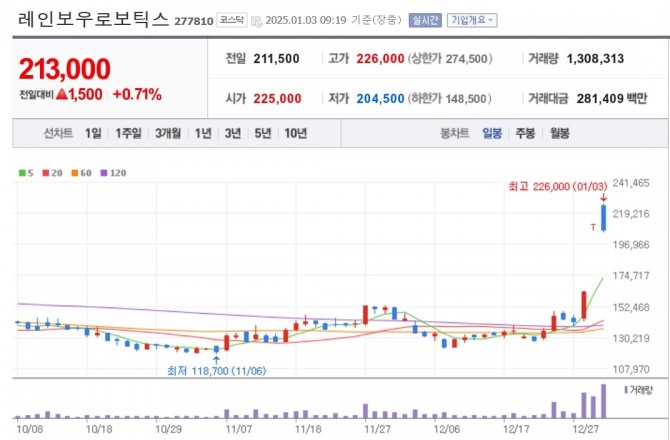Switch to the 월봉 monthly candle chart
The height and width of the screenshot is (440, 670).
pyautogui.click(x=559, y=133)
